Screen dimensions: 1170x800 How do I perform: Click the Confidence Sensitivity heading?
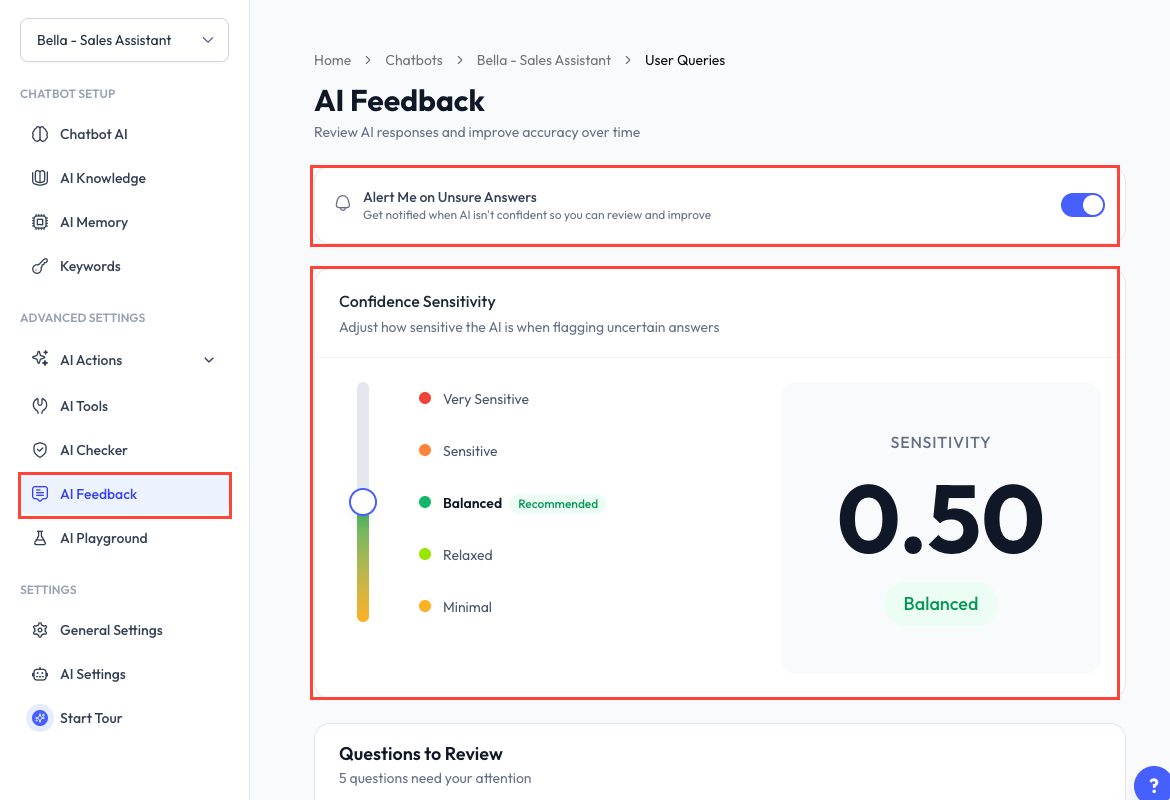(x=417, y=301)
